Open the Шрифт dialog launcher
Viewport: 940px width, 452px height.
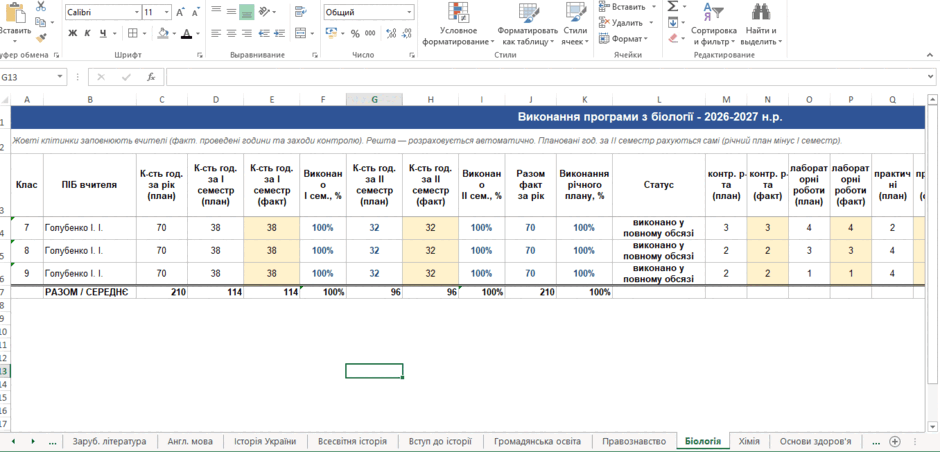click(x=200, y=55)
